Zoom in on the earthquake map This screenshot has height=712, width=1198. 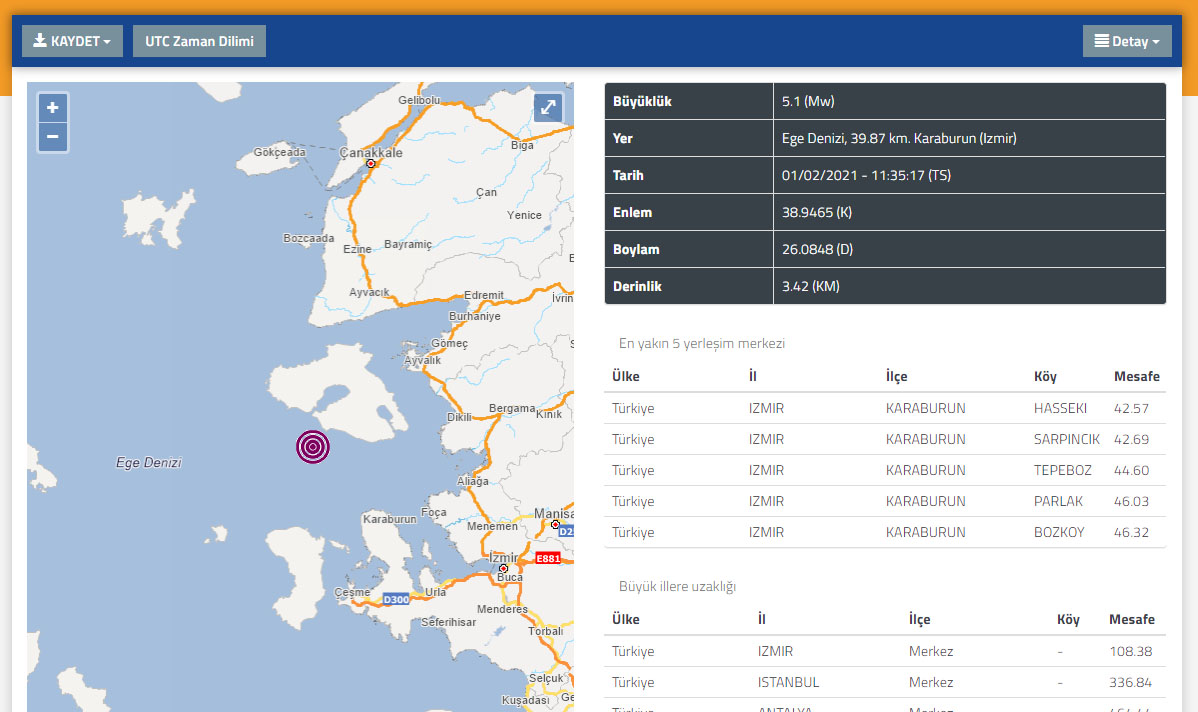(52, 108)
